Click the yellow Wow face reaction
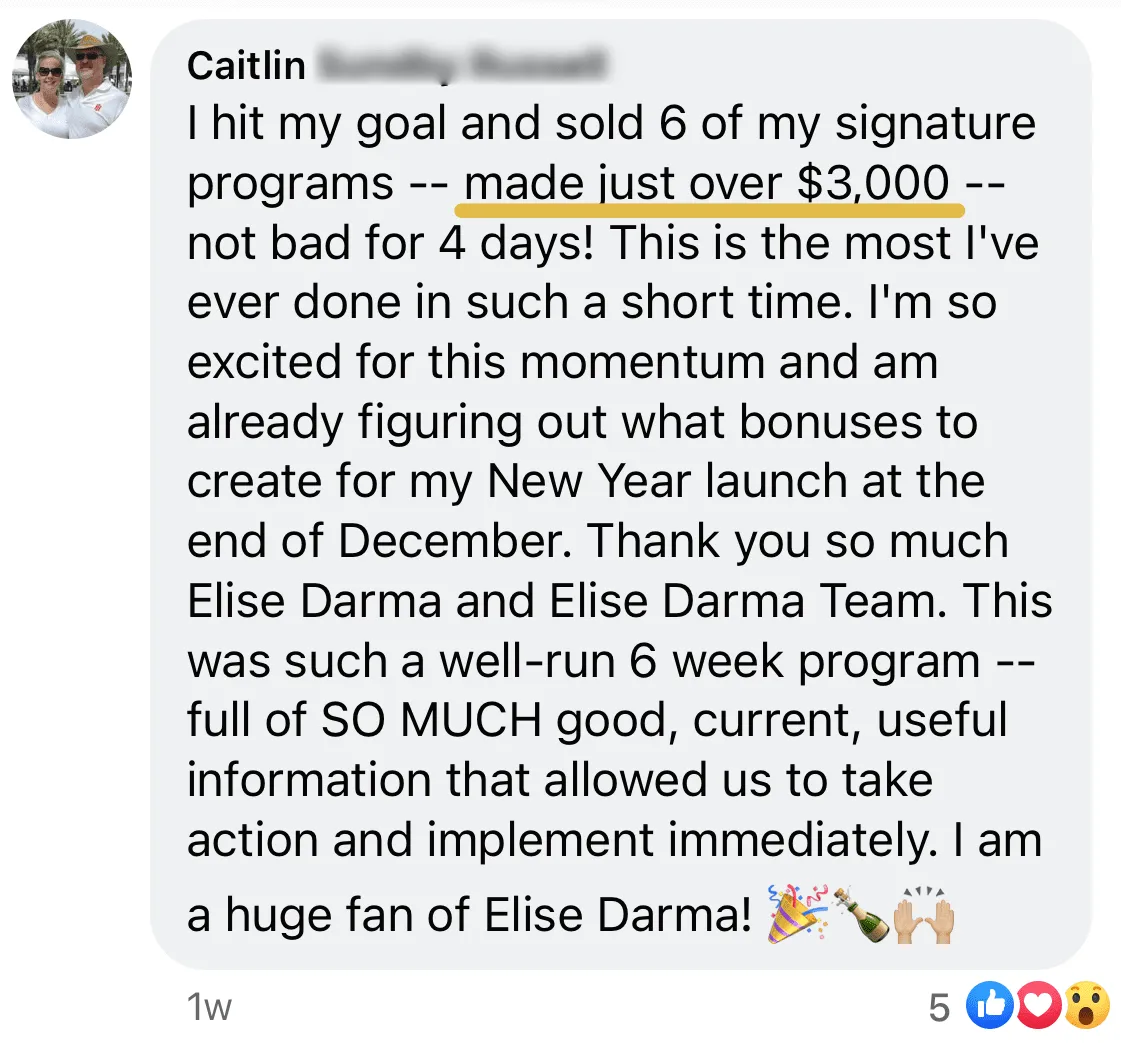The image size is (1121, 1043). tap(1087, 1006)
